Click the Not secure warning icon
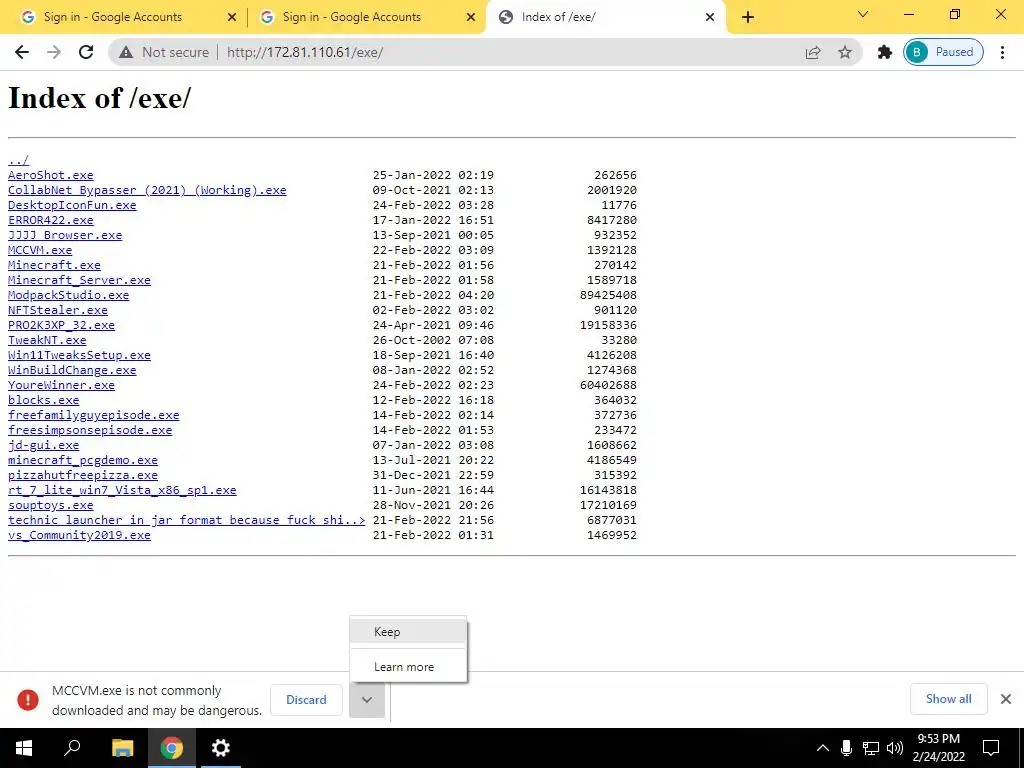The image size is (1024, 768). click(x=126, y=52)
